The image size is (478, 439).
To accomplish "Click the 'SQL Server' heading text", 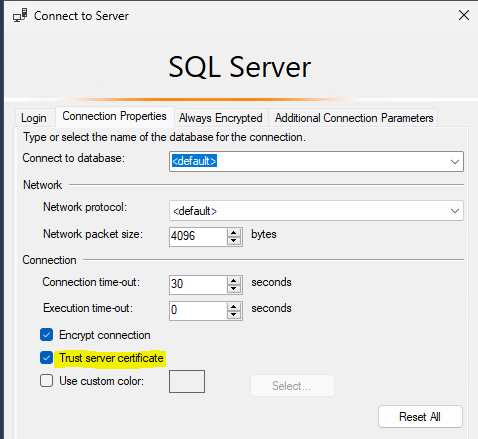I will coord(240,67).
